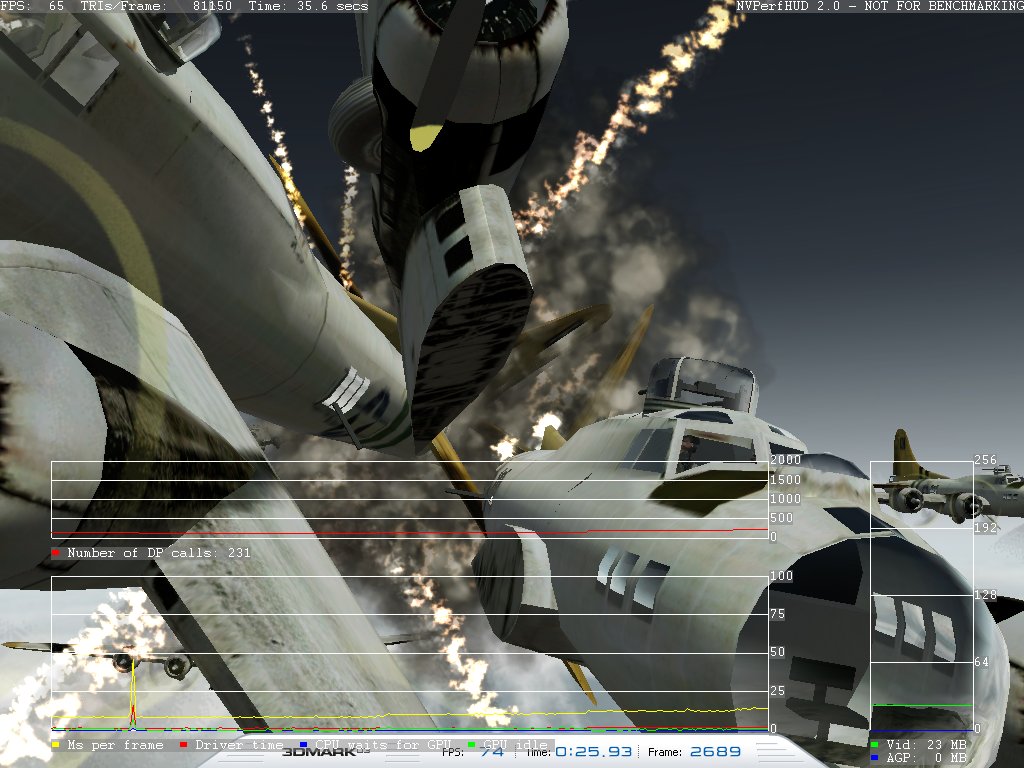Click the '50' axis label on timing graph
Image resolution: width=1024 pixels, height=768 pixels.
pyautogui.click(x=778, y=652)
